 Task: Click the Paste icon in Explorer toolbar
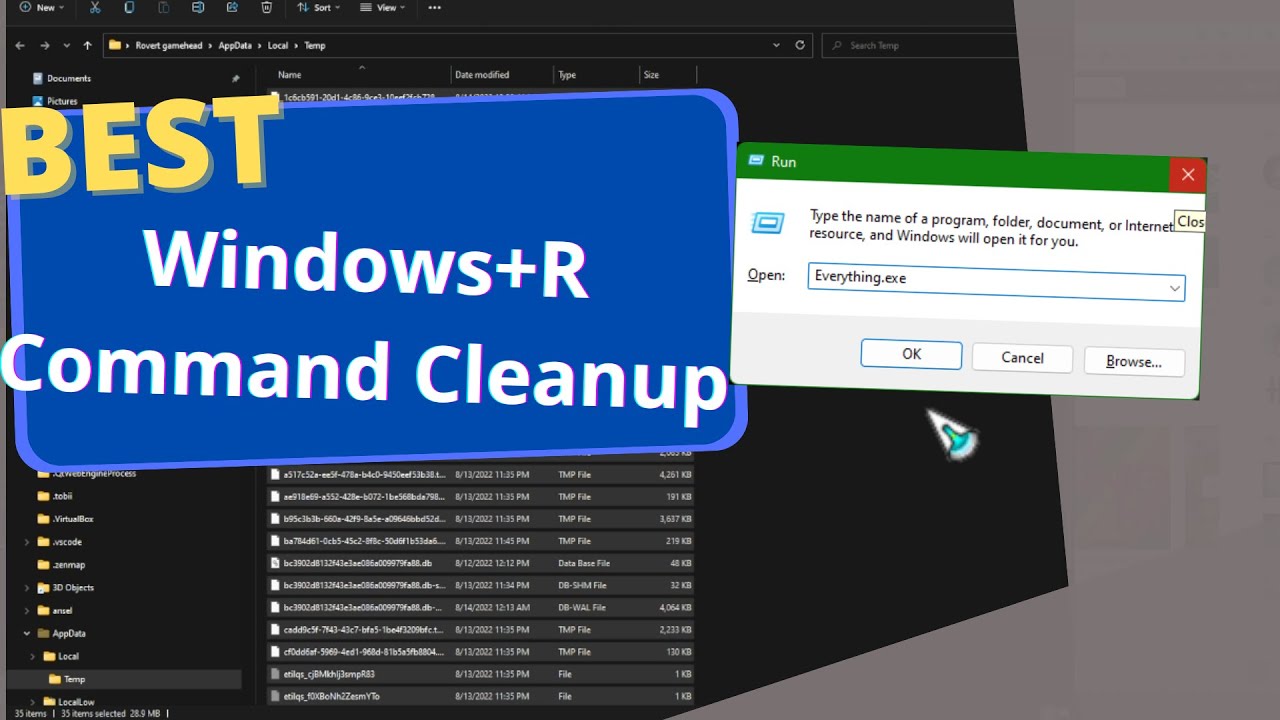(163, 7)
